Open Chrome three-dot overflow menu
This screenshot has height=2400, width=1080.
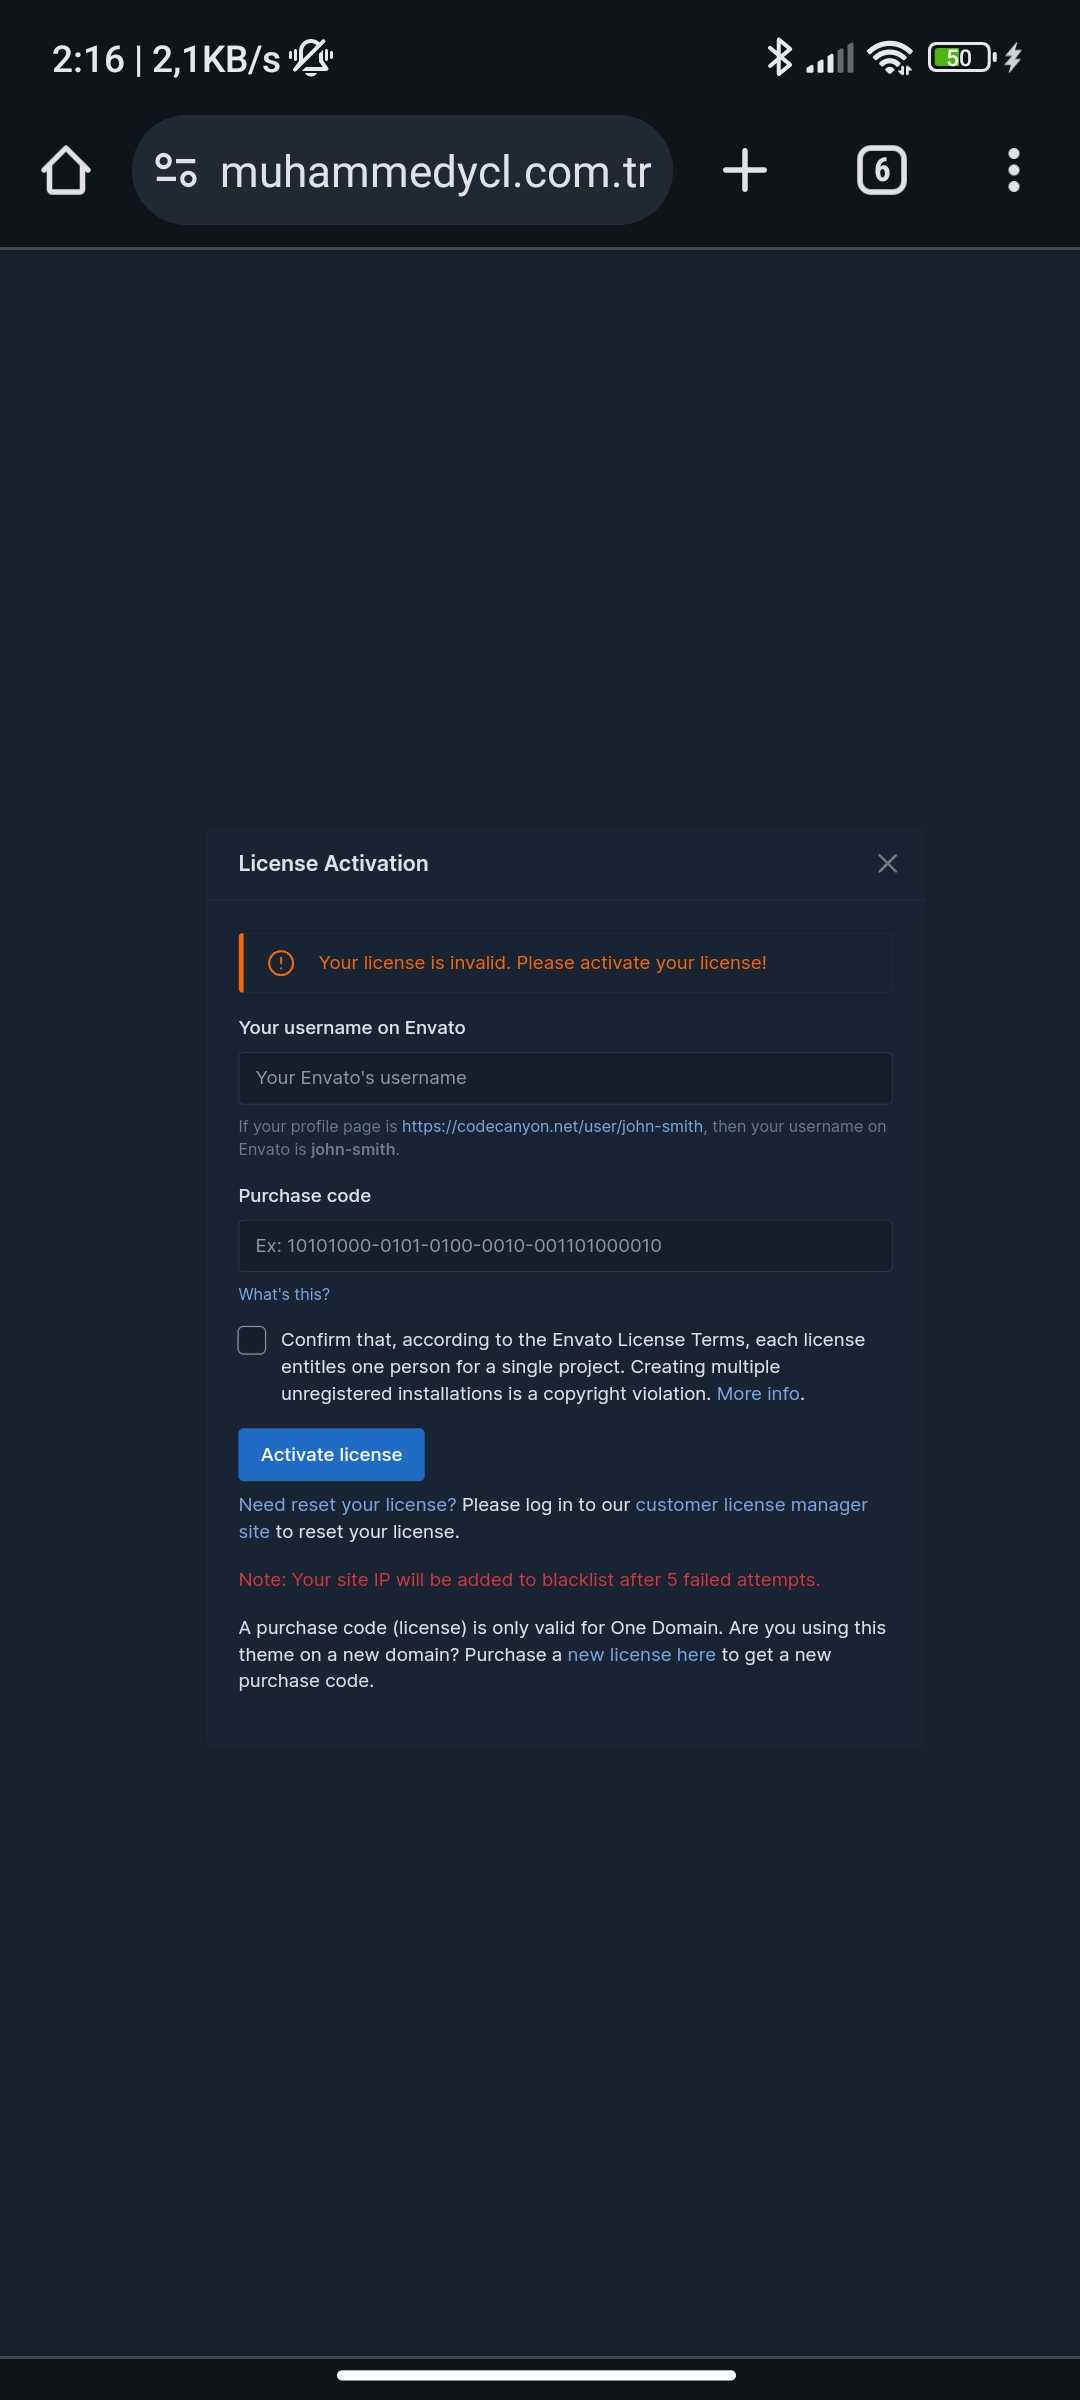tap(1014, 170)
